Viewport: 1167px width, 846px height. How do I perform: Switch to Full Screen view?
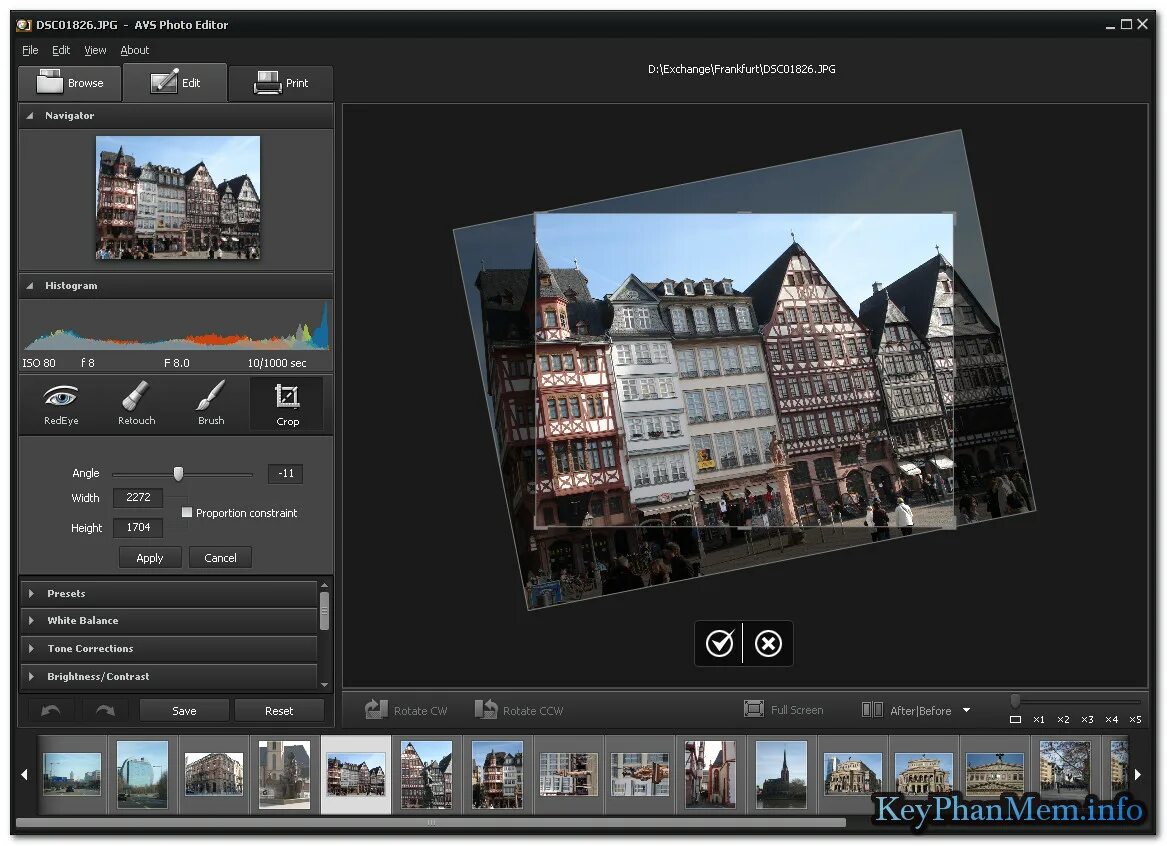(784, 710)
